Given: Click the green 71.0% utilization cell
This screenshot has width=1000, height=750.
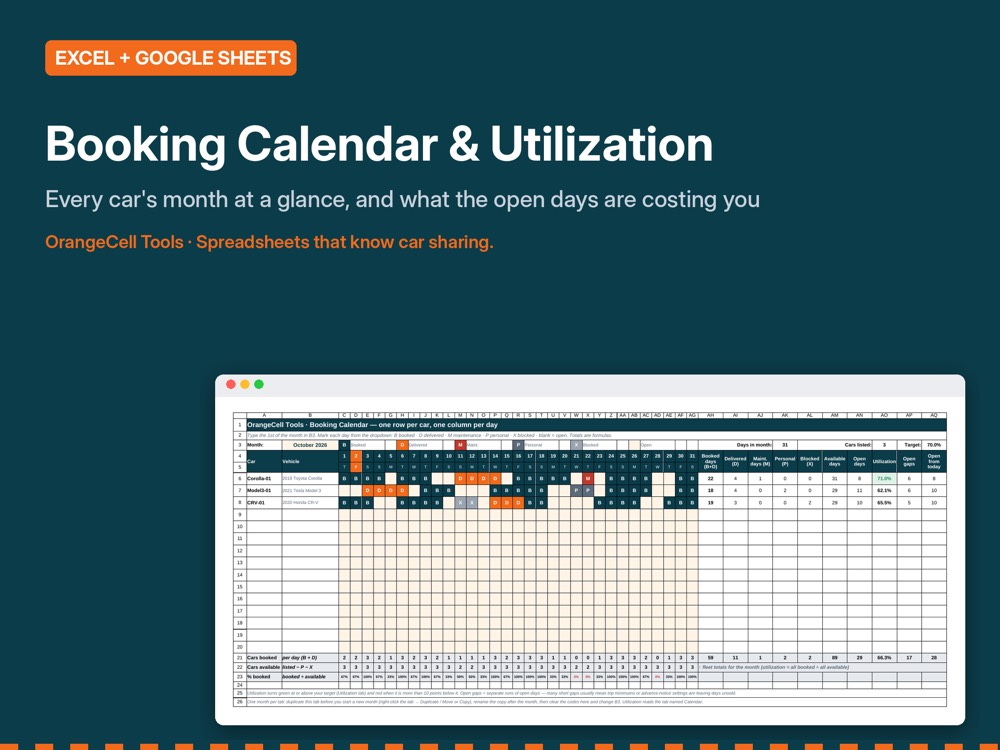Looking at the screenshot, I should (884, 478).
